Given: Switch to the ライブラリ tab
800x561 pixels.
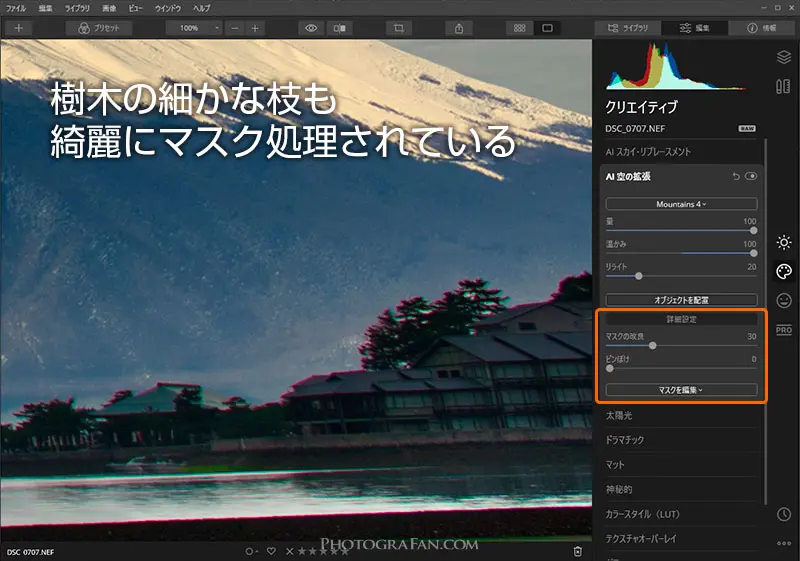Looking at the screenshot, I should [628, 28].
